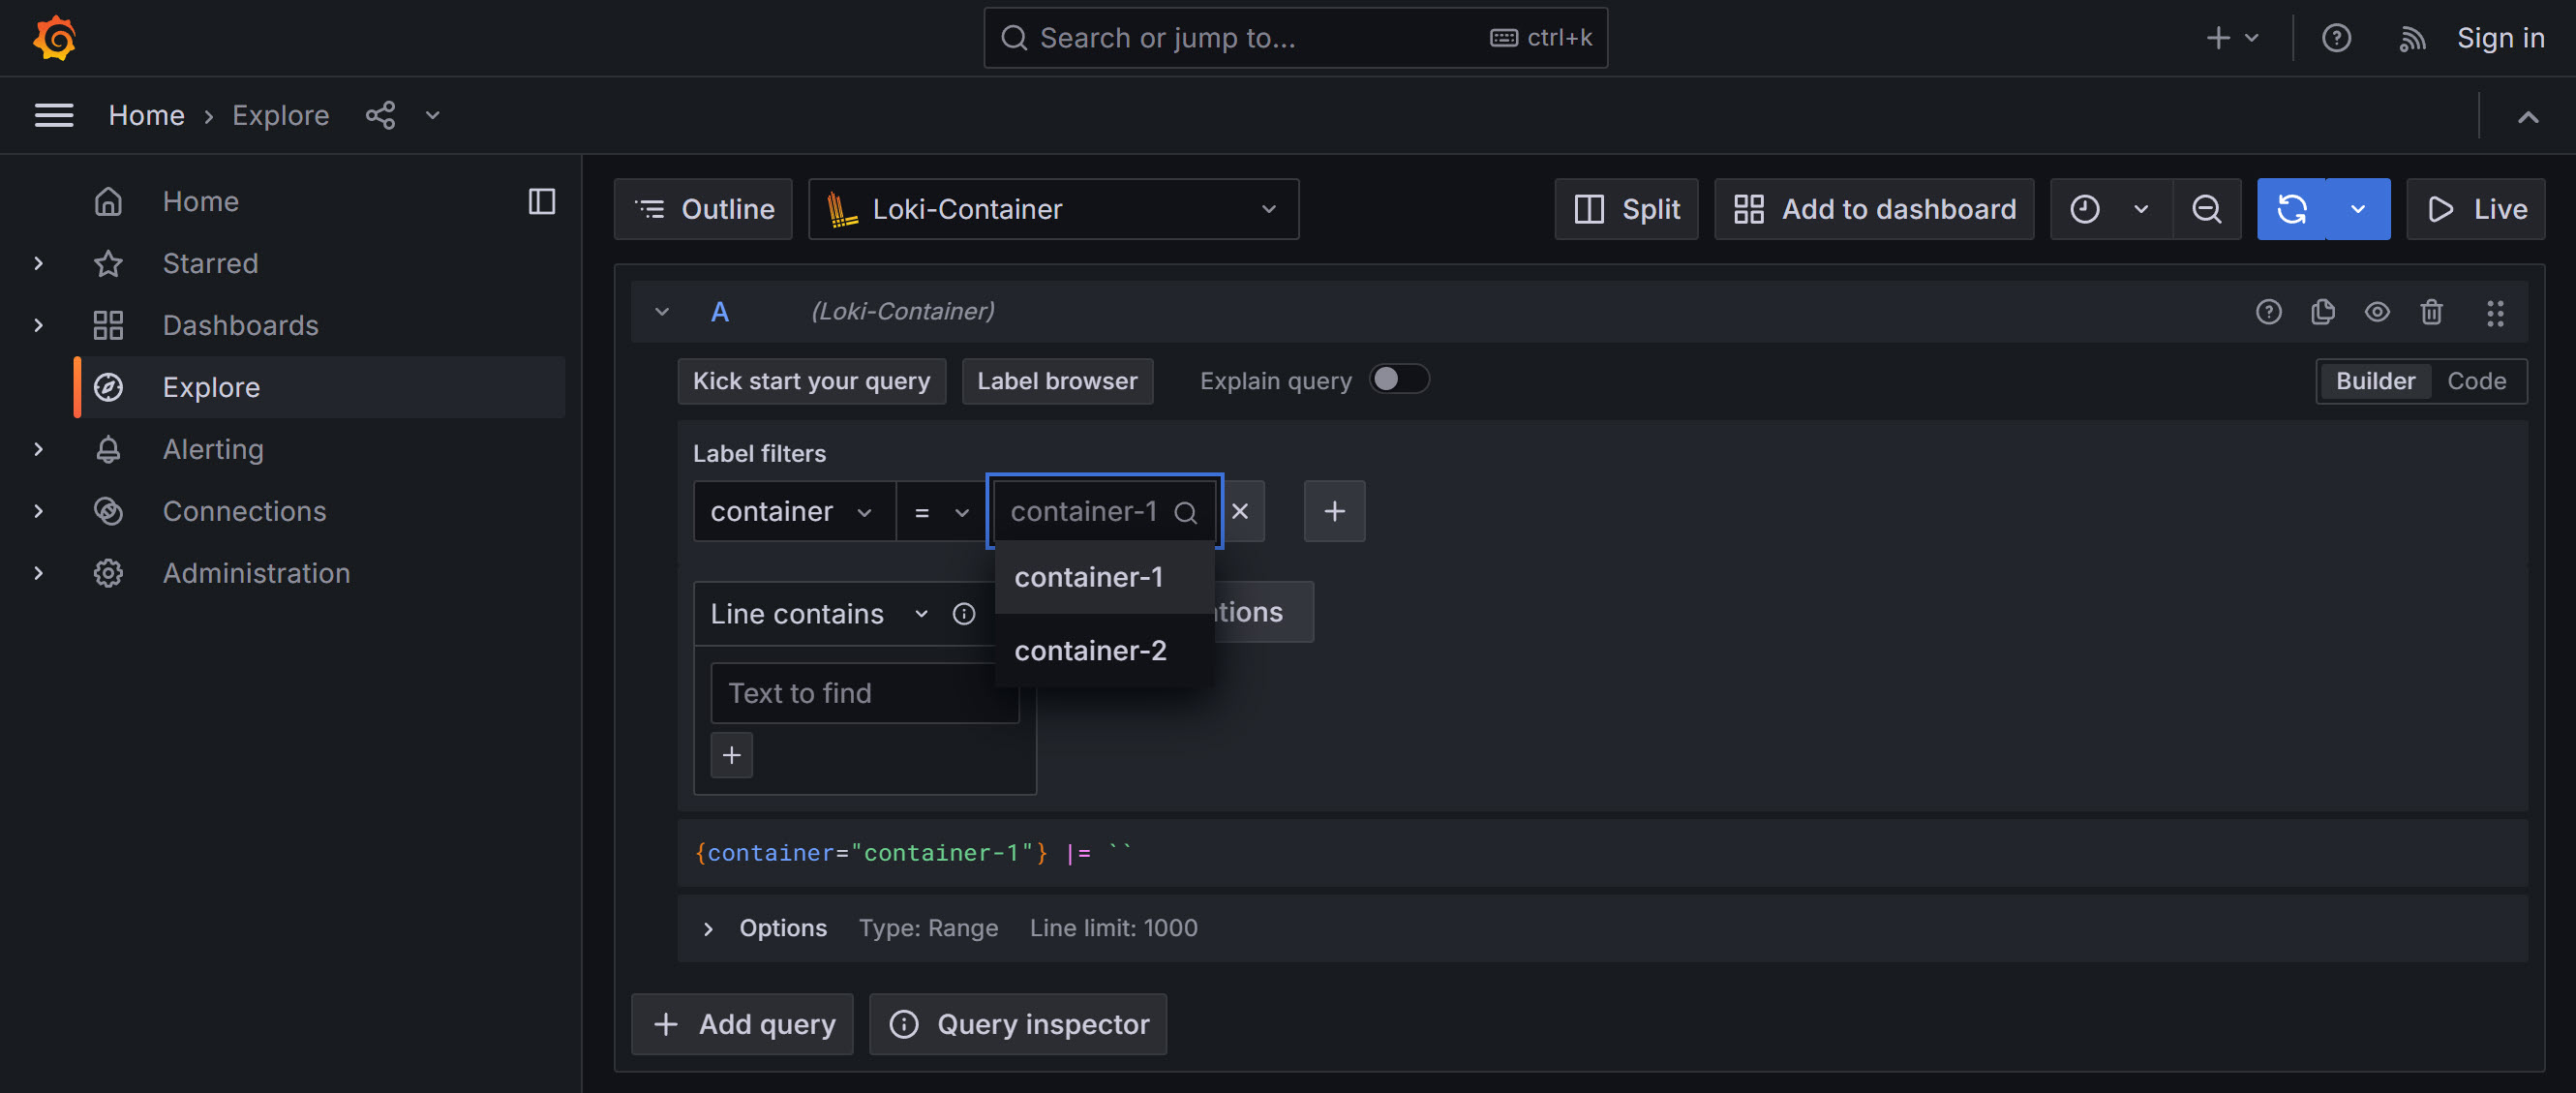Open the Loki-Container data source dropdown
Image resolution: width=2576 pixels, height=1093 pixels.
click(x=1052, y=209)
